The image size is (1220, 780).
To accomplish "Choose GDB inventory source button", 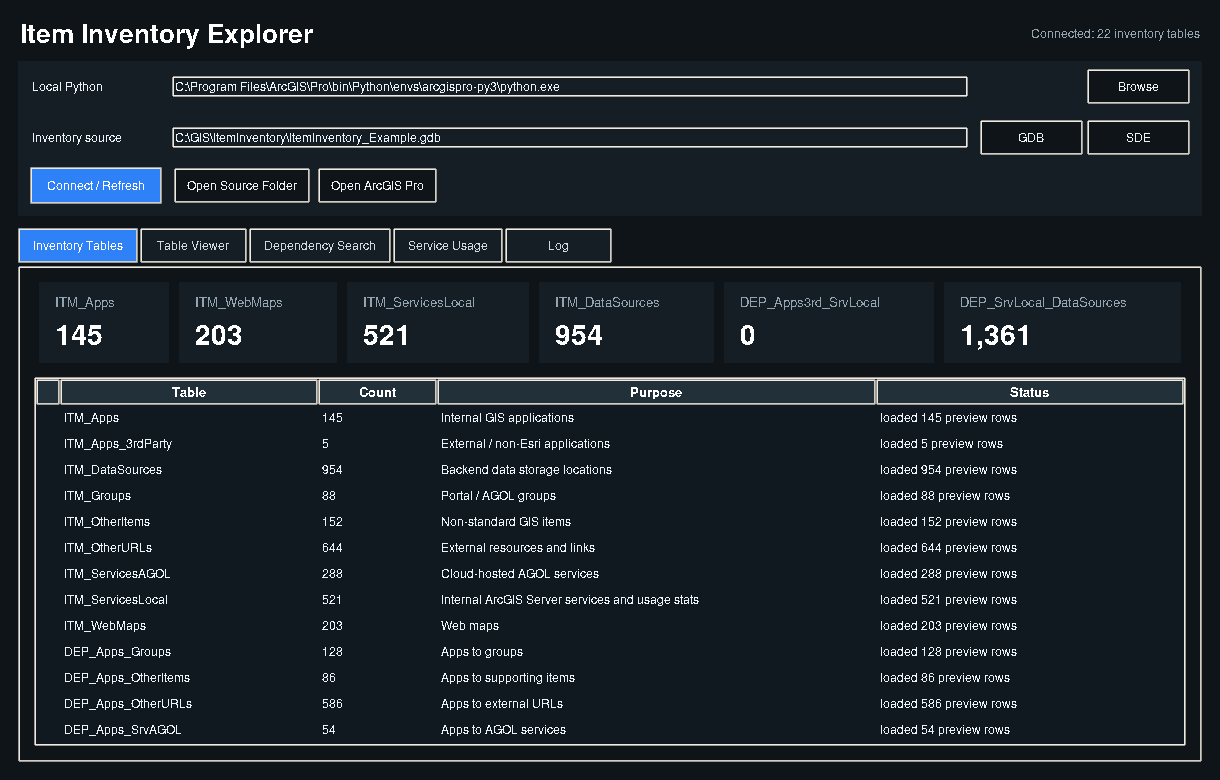I will pyautogui.click(x=1031, y=138).
